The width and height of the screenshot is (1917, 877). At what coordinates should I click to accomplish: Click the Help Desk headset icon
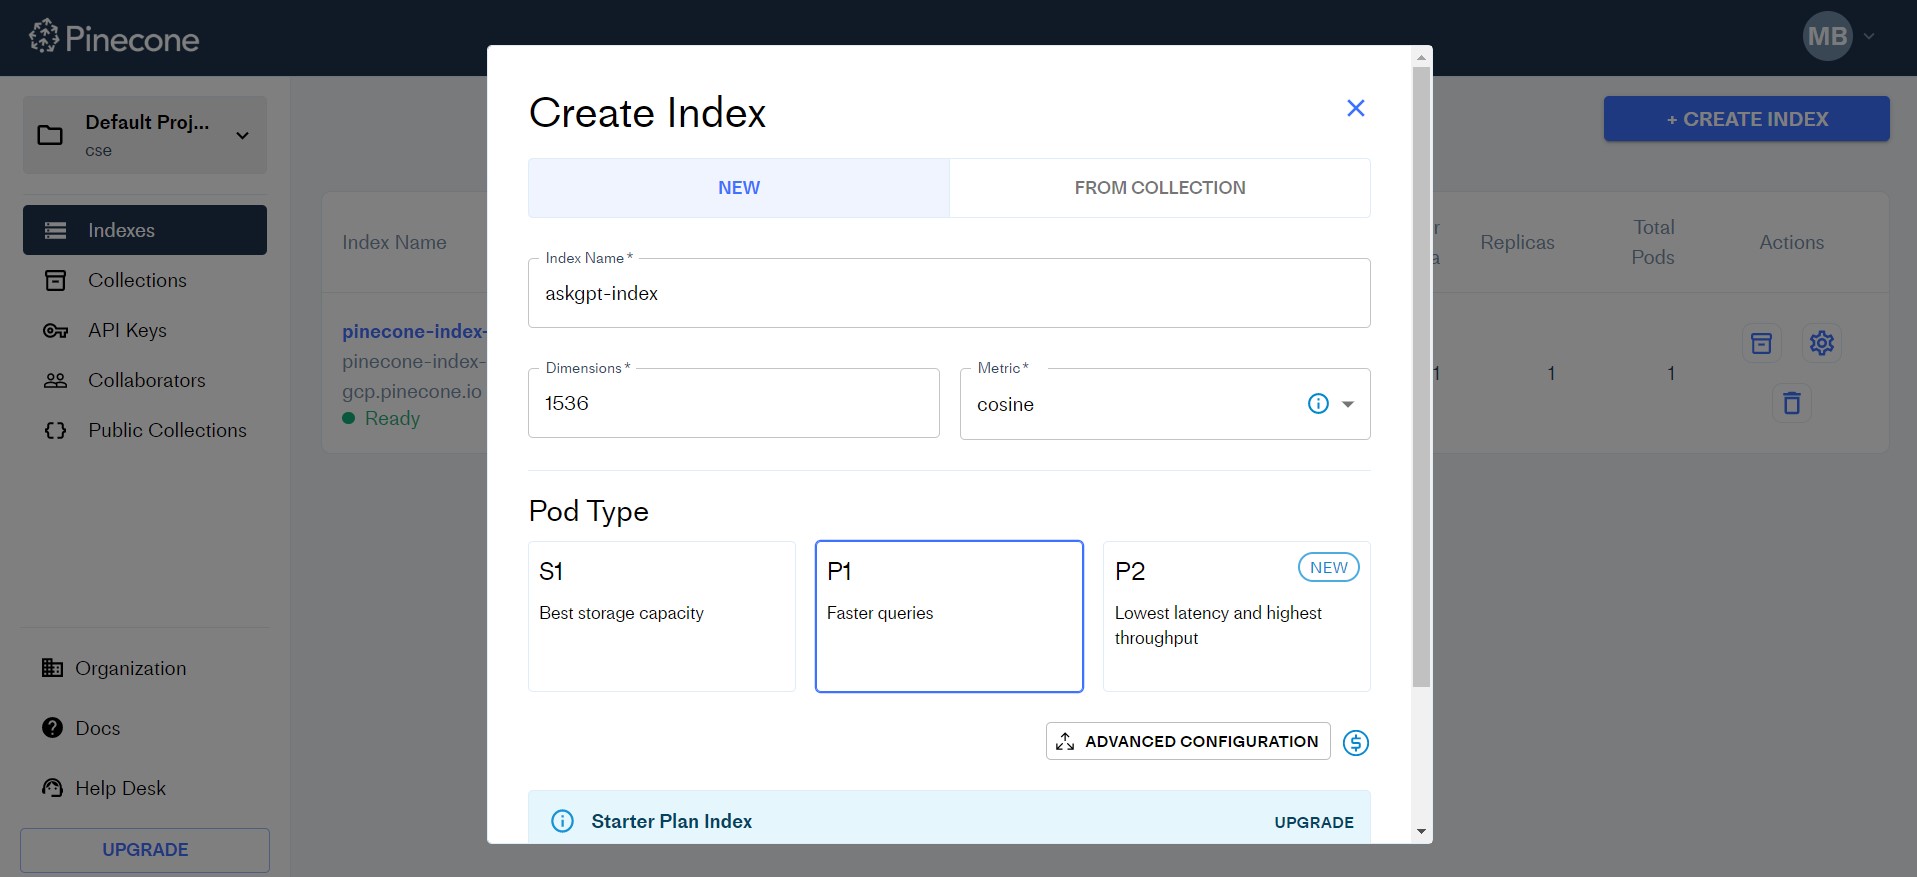point(52,788)
